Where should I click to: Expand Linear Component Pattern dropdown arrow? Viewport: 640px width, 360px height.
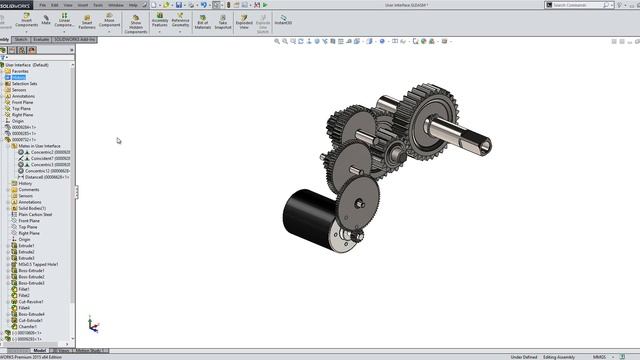point(64,31)
